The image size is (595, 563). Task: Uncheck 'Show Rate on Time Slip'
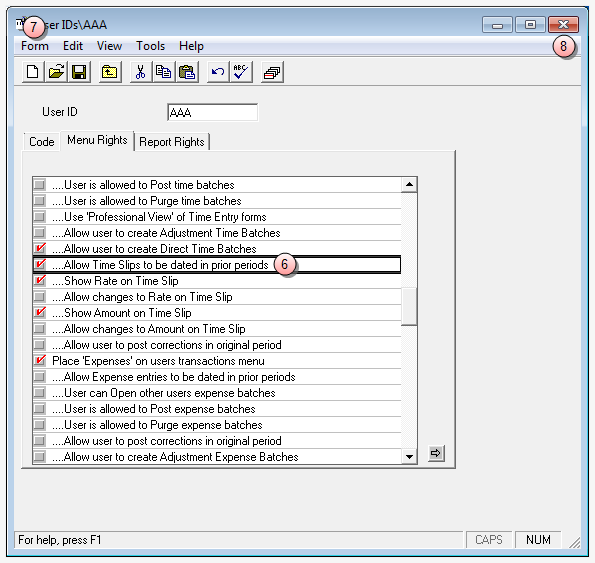(39, 281)
